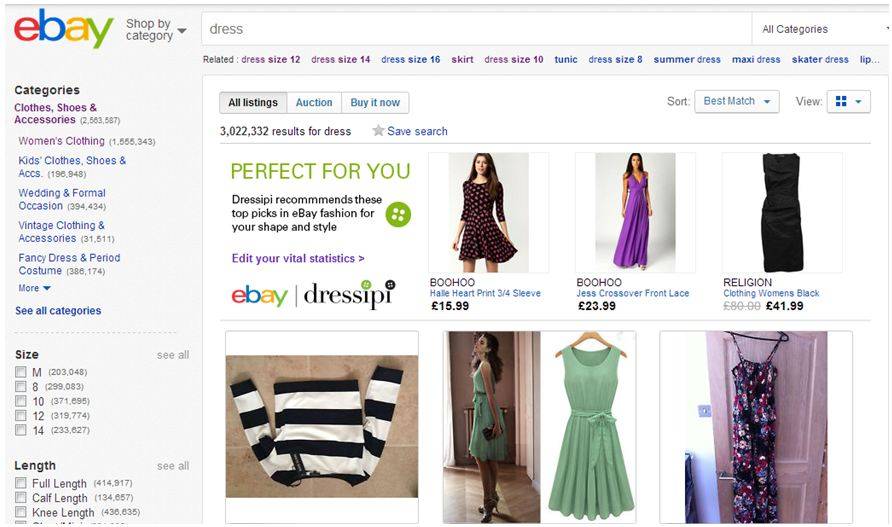Screen dimensions: 892x527
Task: Click related search skirt
Action: 462,59
